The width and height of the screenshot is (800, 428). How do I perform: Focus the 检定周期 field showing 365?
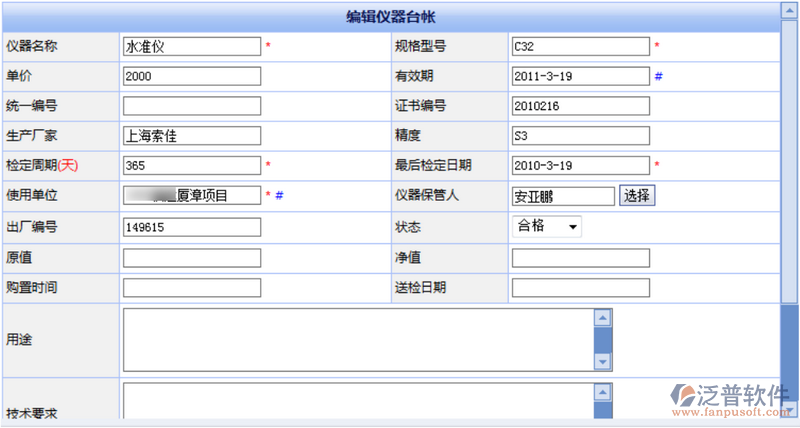tap(191, 165)
